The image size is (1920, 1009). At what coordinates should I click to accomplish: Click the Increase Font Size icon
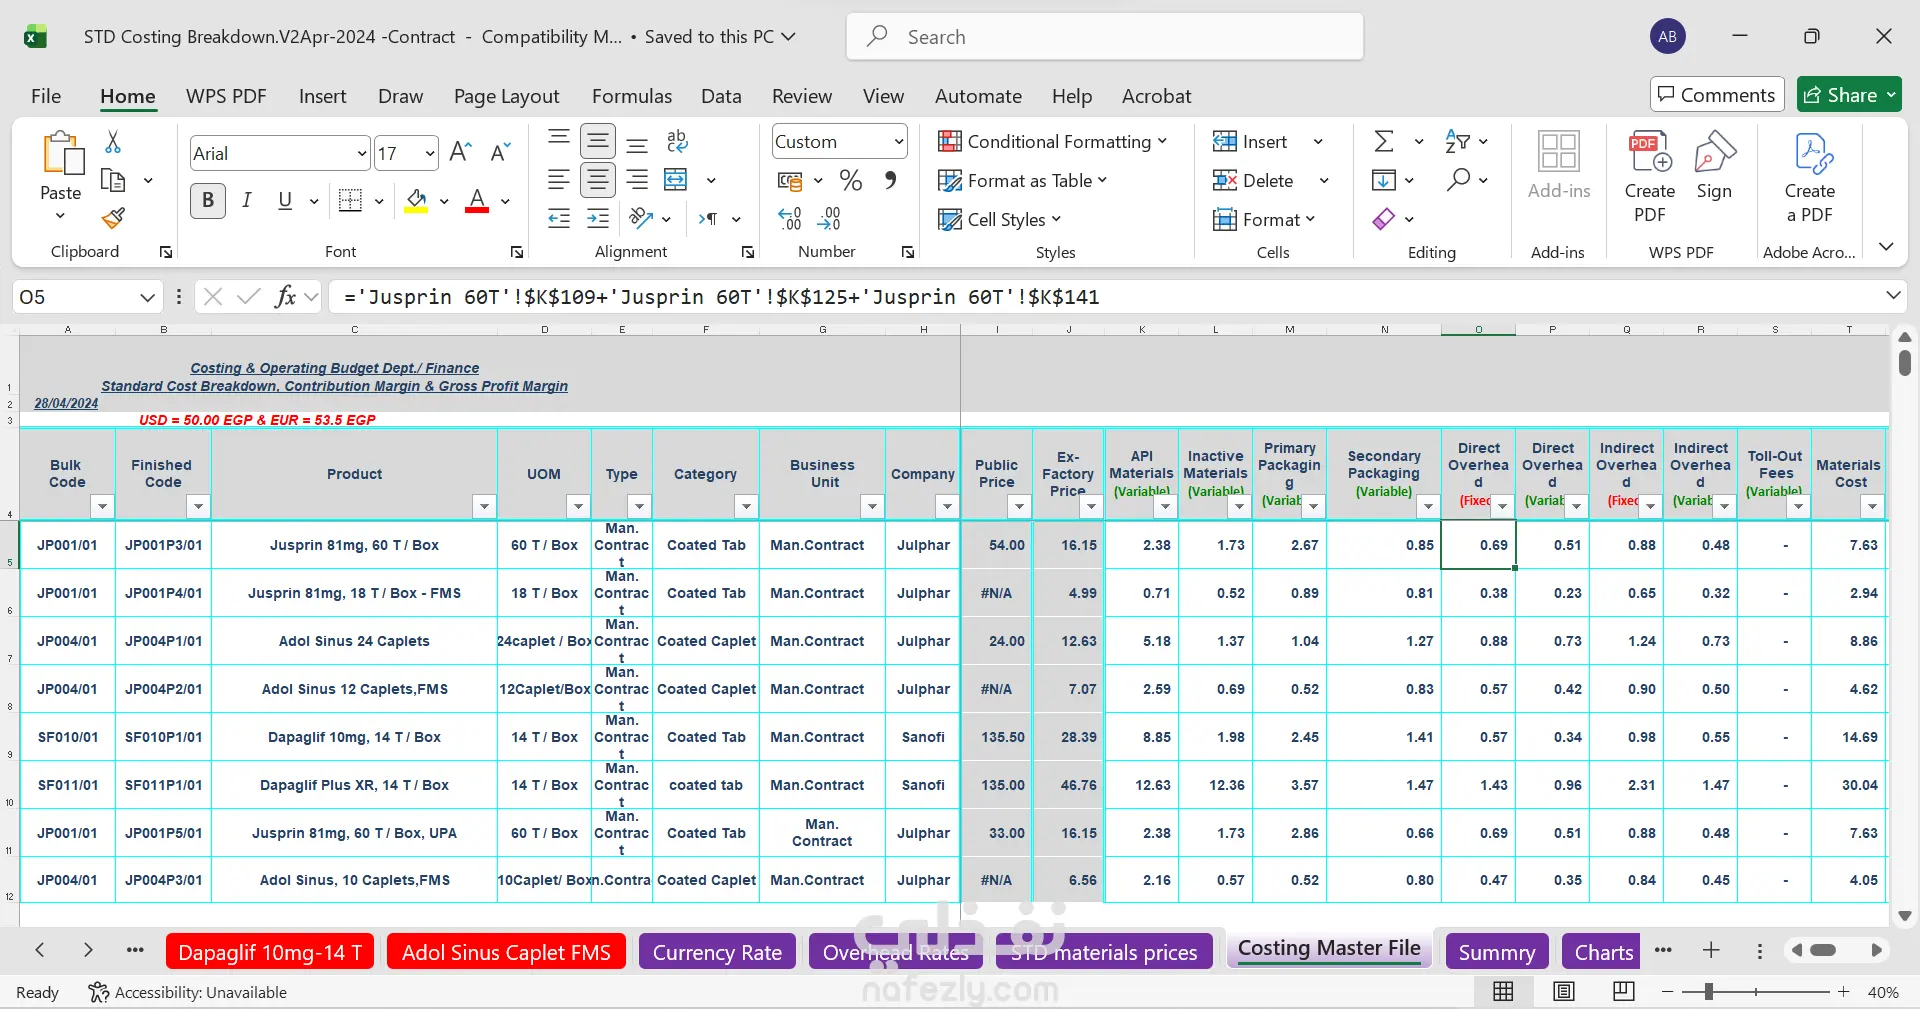pyautogui.click(x=460, y=152)
